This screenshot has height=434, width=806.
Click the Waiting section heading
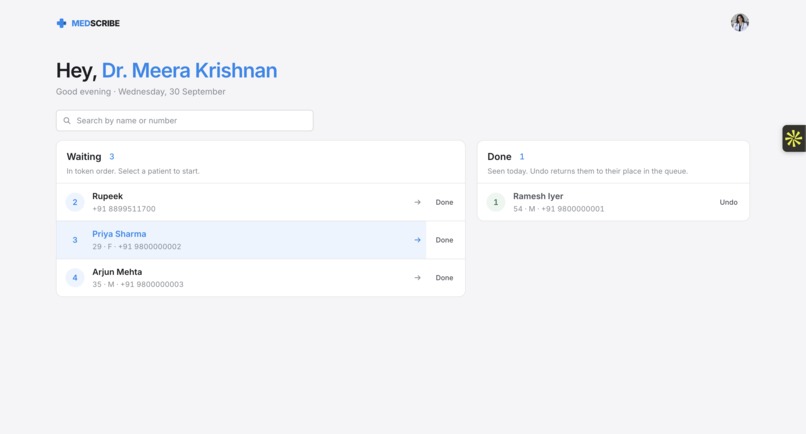(x=84, y=156)
